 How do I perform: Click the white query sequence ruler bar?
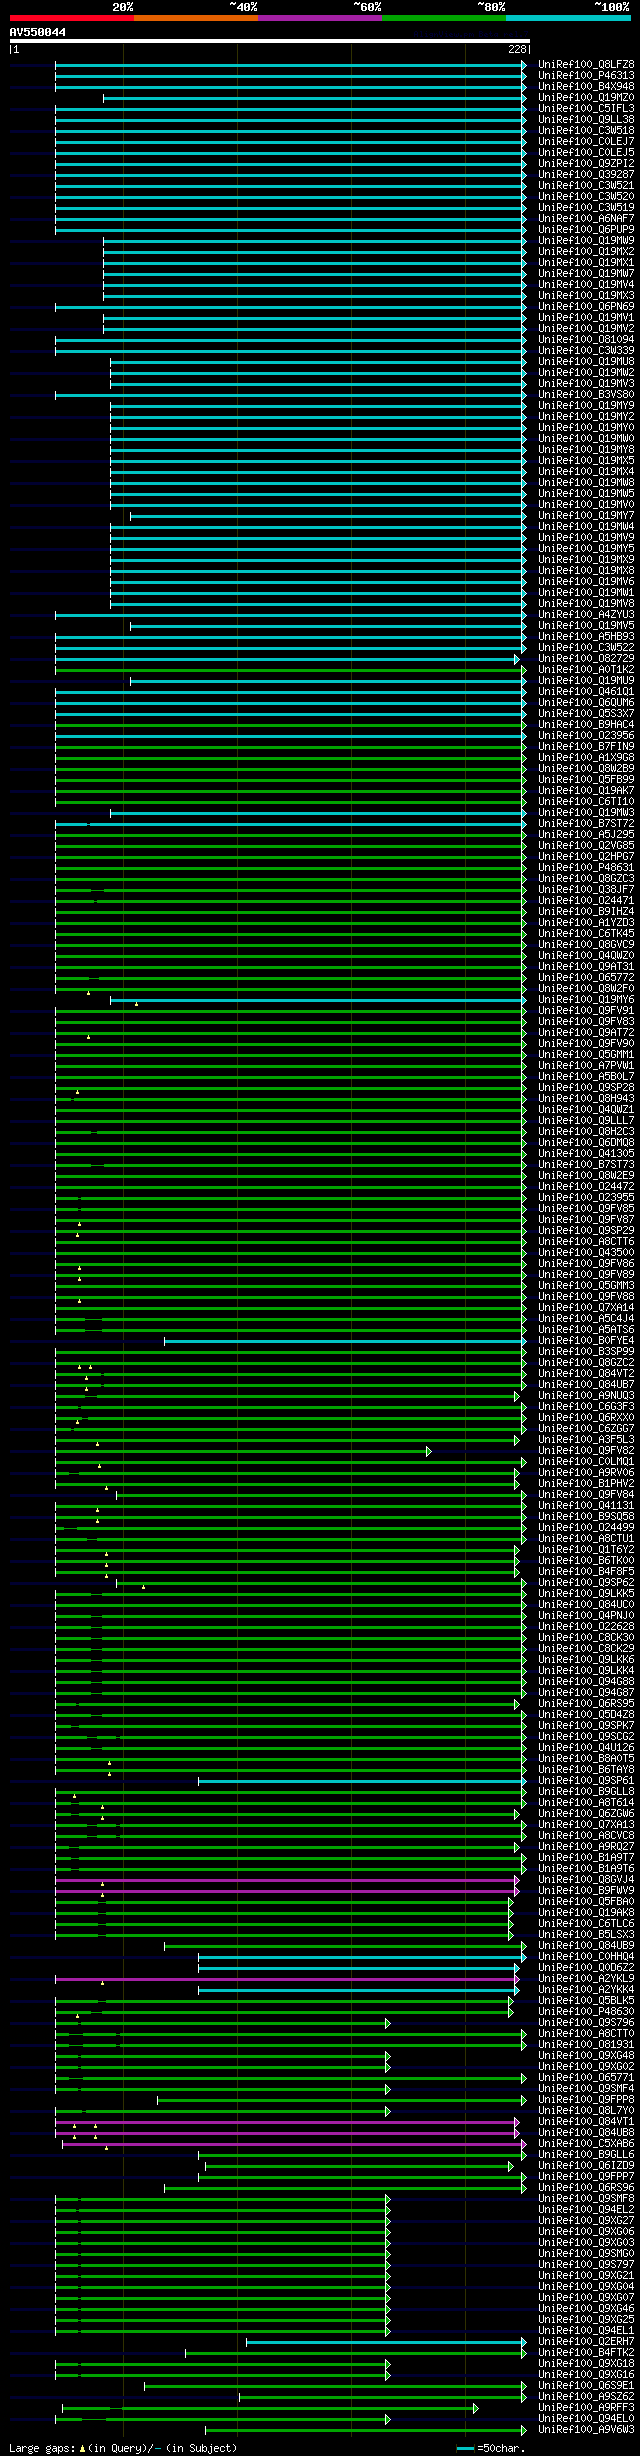[x=269, y=41]
